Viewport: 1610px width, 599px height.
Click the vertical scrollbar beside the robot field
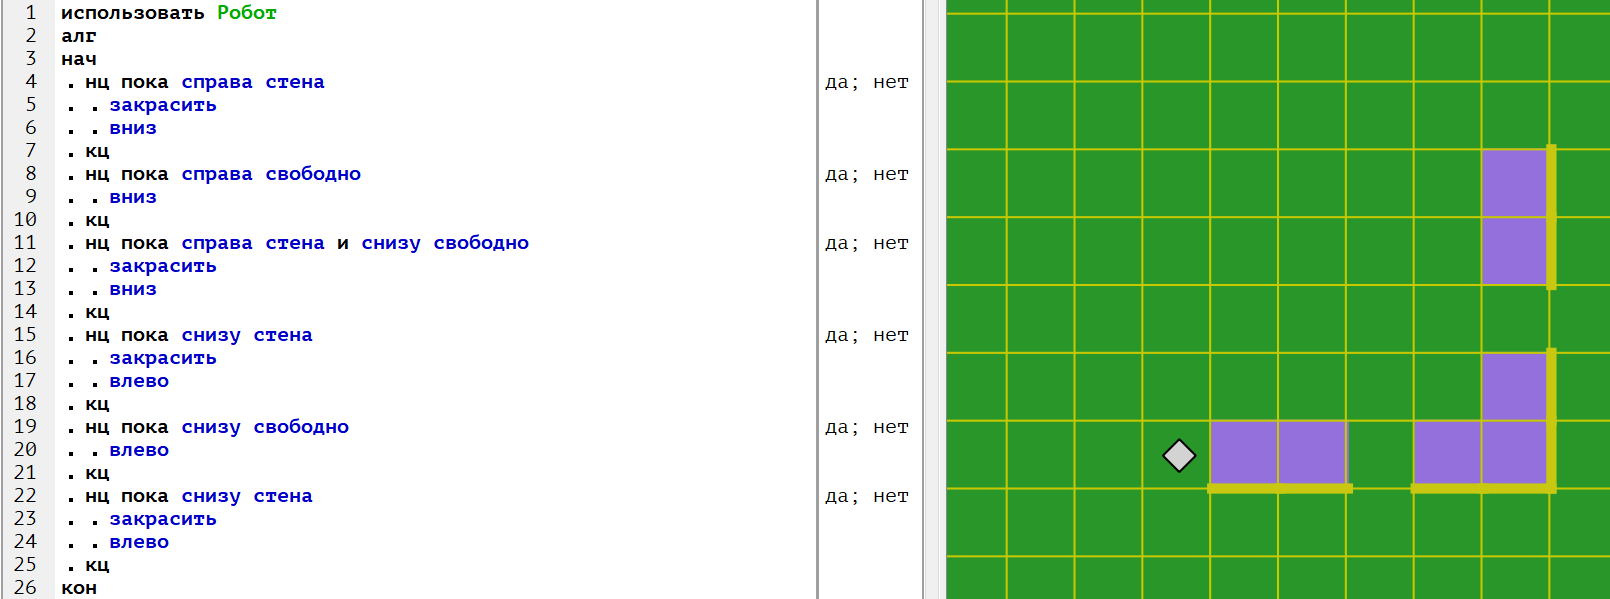point(934,300)
